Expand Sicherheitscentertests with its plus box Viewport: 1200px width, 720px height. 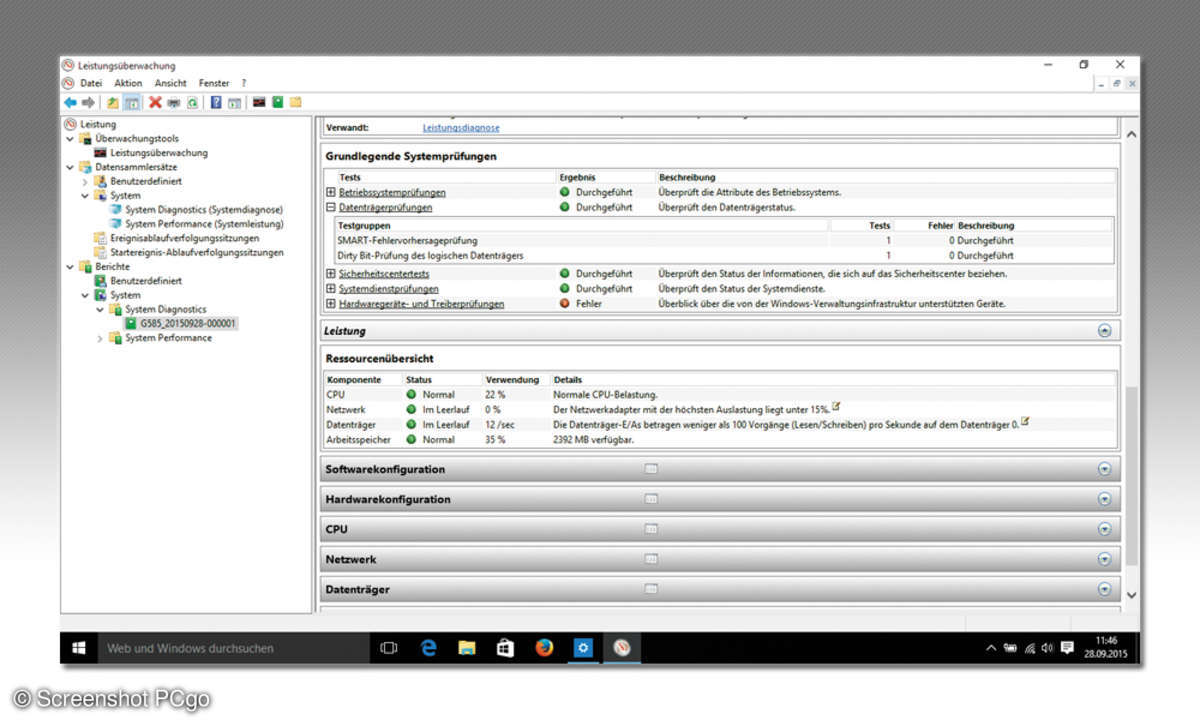point(331,273)
